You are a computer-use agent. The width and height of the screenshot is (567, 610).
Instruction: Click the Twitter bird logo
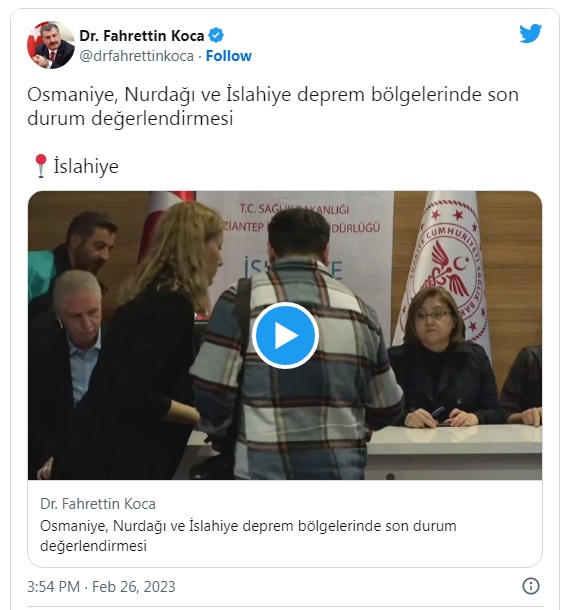point(530,33)
